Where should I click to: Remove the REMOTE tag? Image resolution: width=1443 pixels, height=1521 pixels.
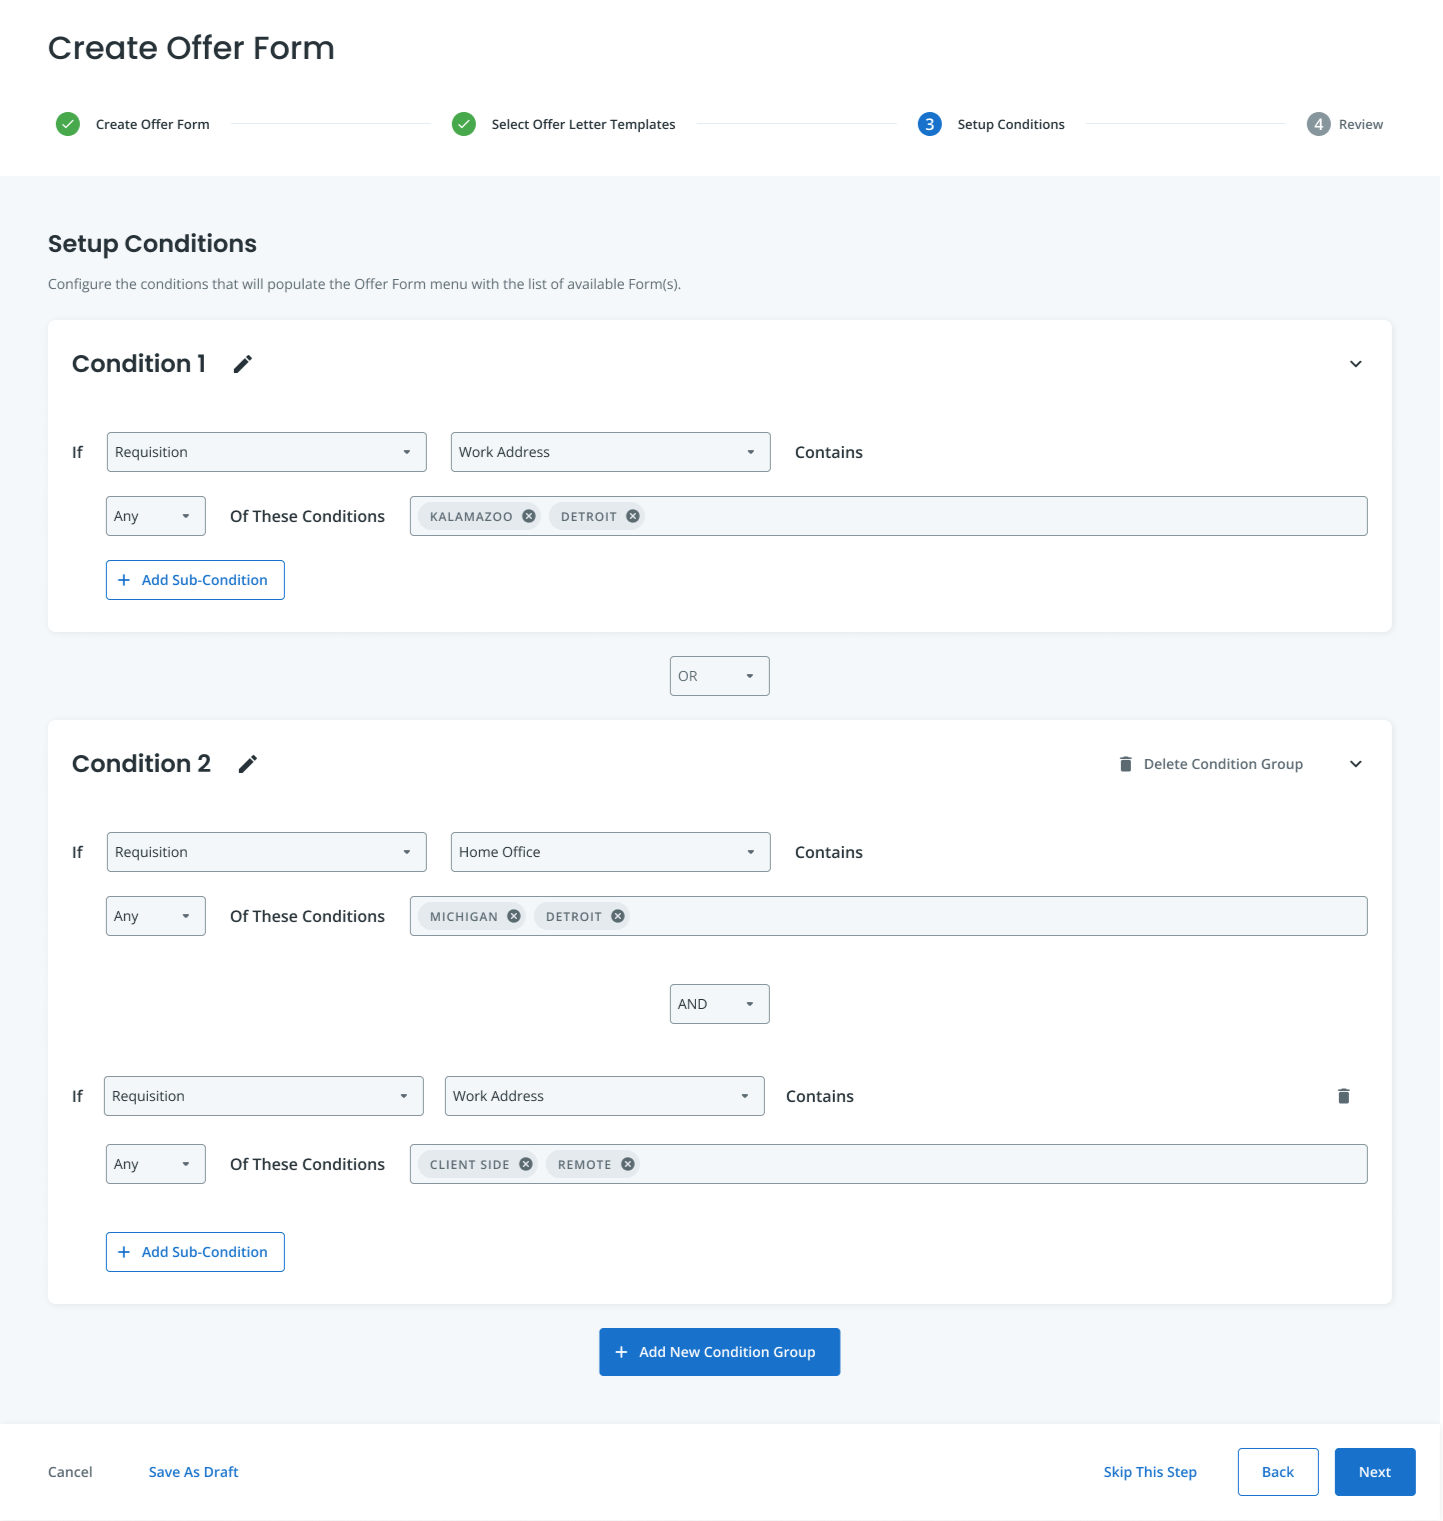click(627, 1163)
